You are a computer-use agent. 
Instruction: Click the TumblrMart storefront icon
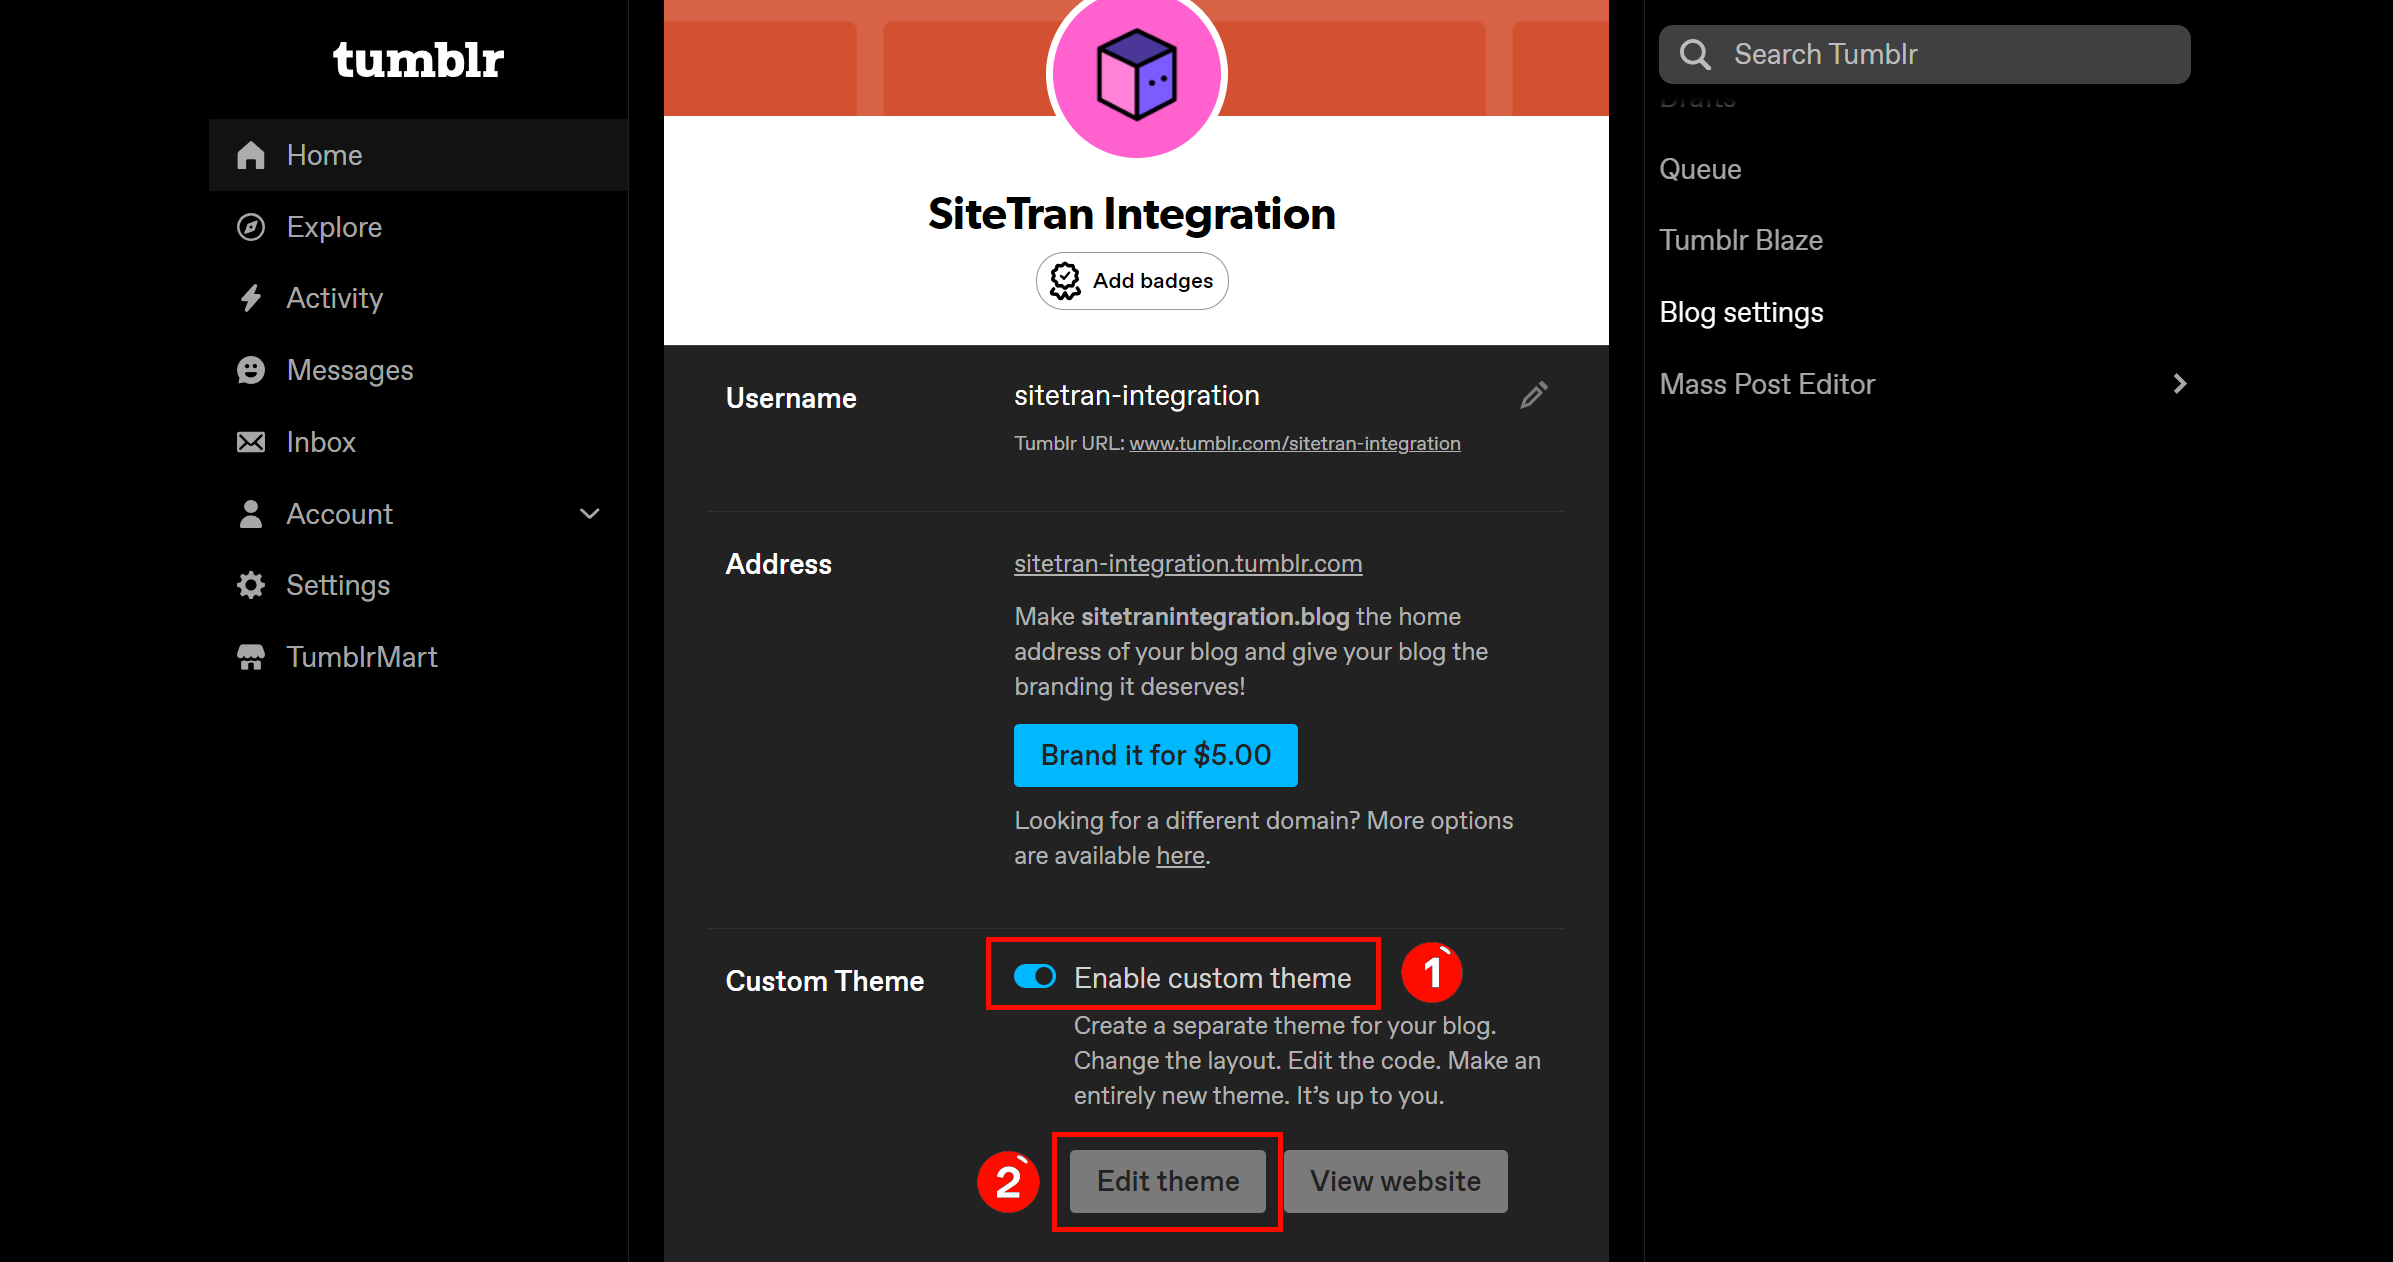point(251,657)
